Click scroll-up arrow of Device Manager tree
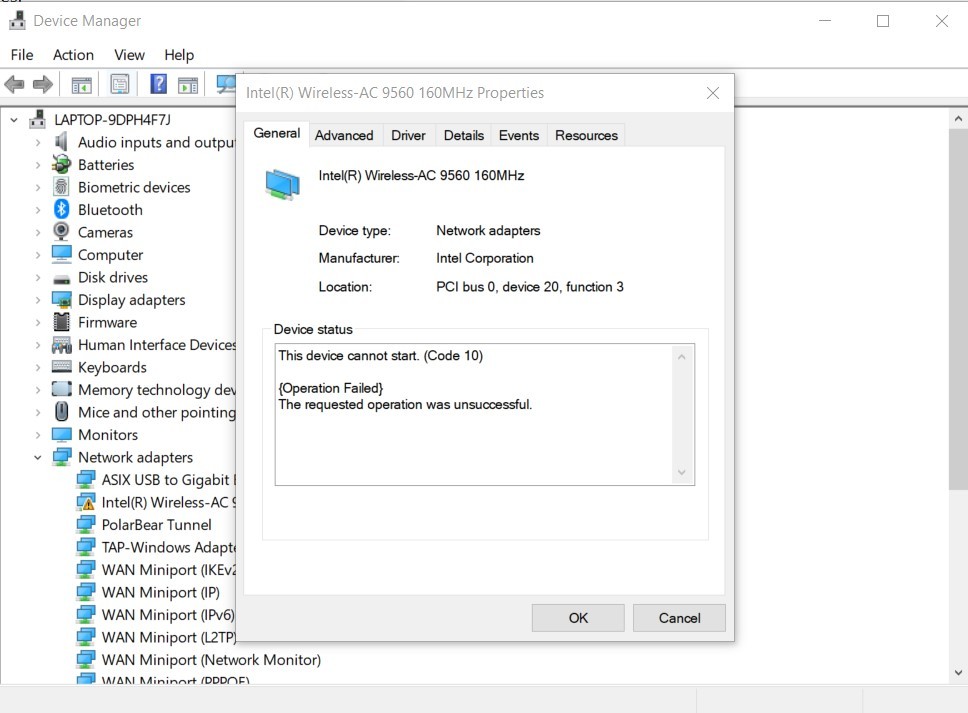968x713 pixels. click(958, 118)
